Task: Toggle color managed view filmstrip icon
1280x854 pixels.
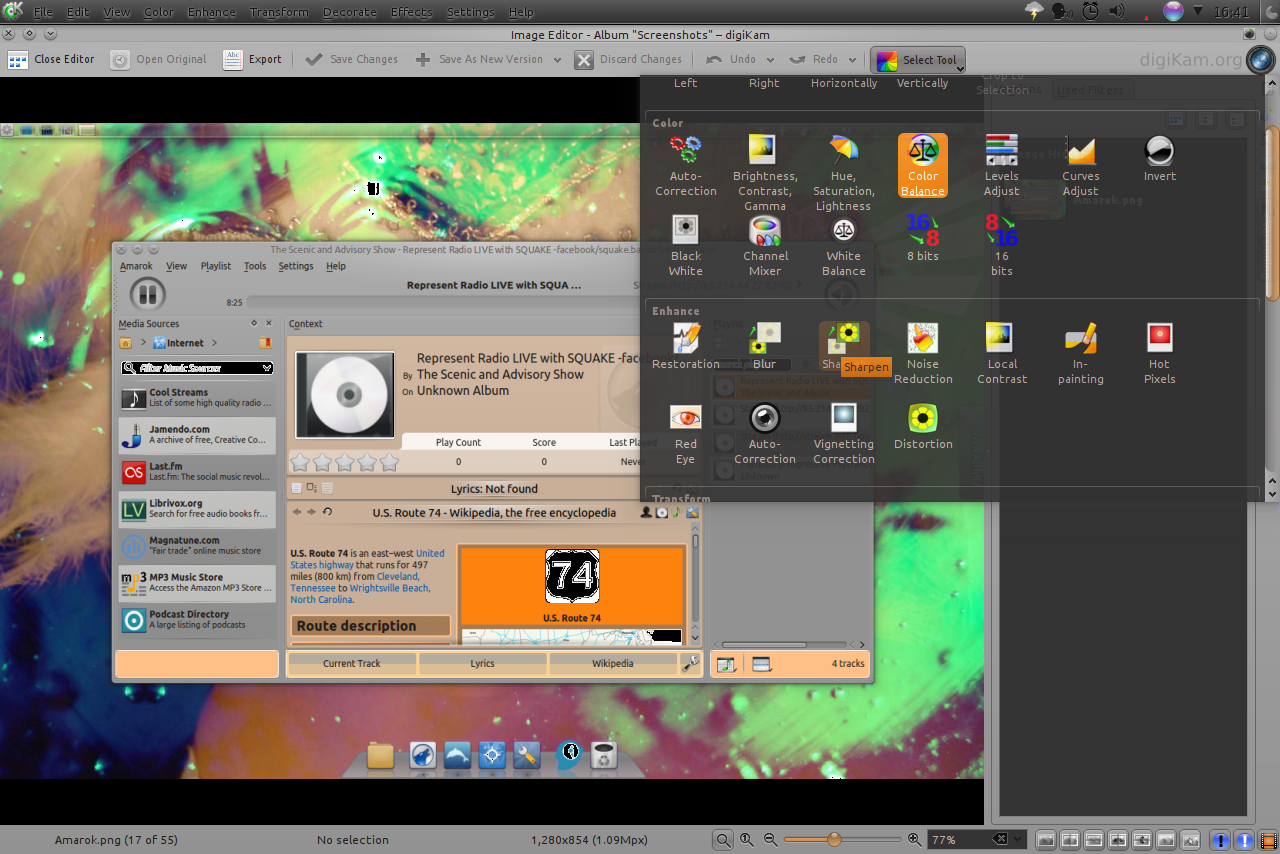Action: [x=1268, y=840]
